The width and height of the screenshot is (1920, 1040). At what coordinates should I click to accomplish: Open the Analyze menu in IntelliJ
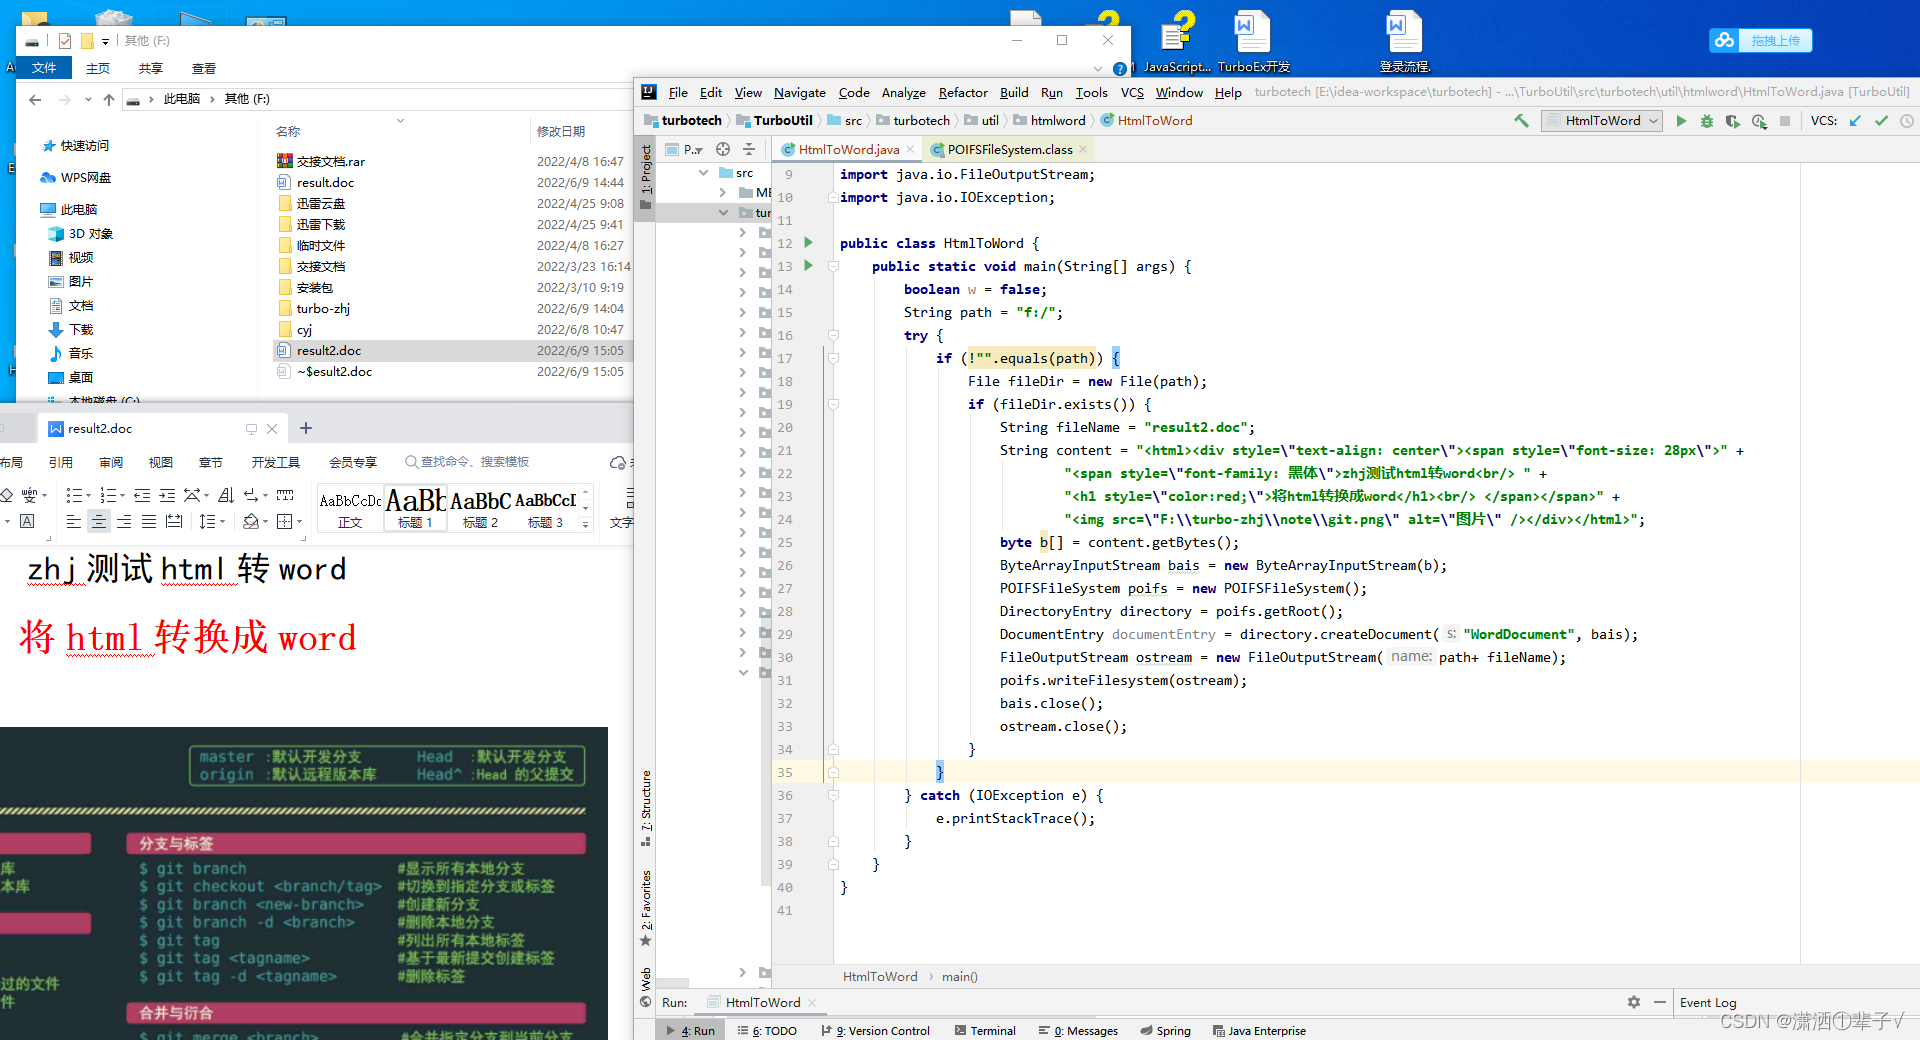pyautogui.click(x=903, y=92)
